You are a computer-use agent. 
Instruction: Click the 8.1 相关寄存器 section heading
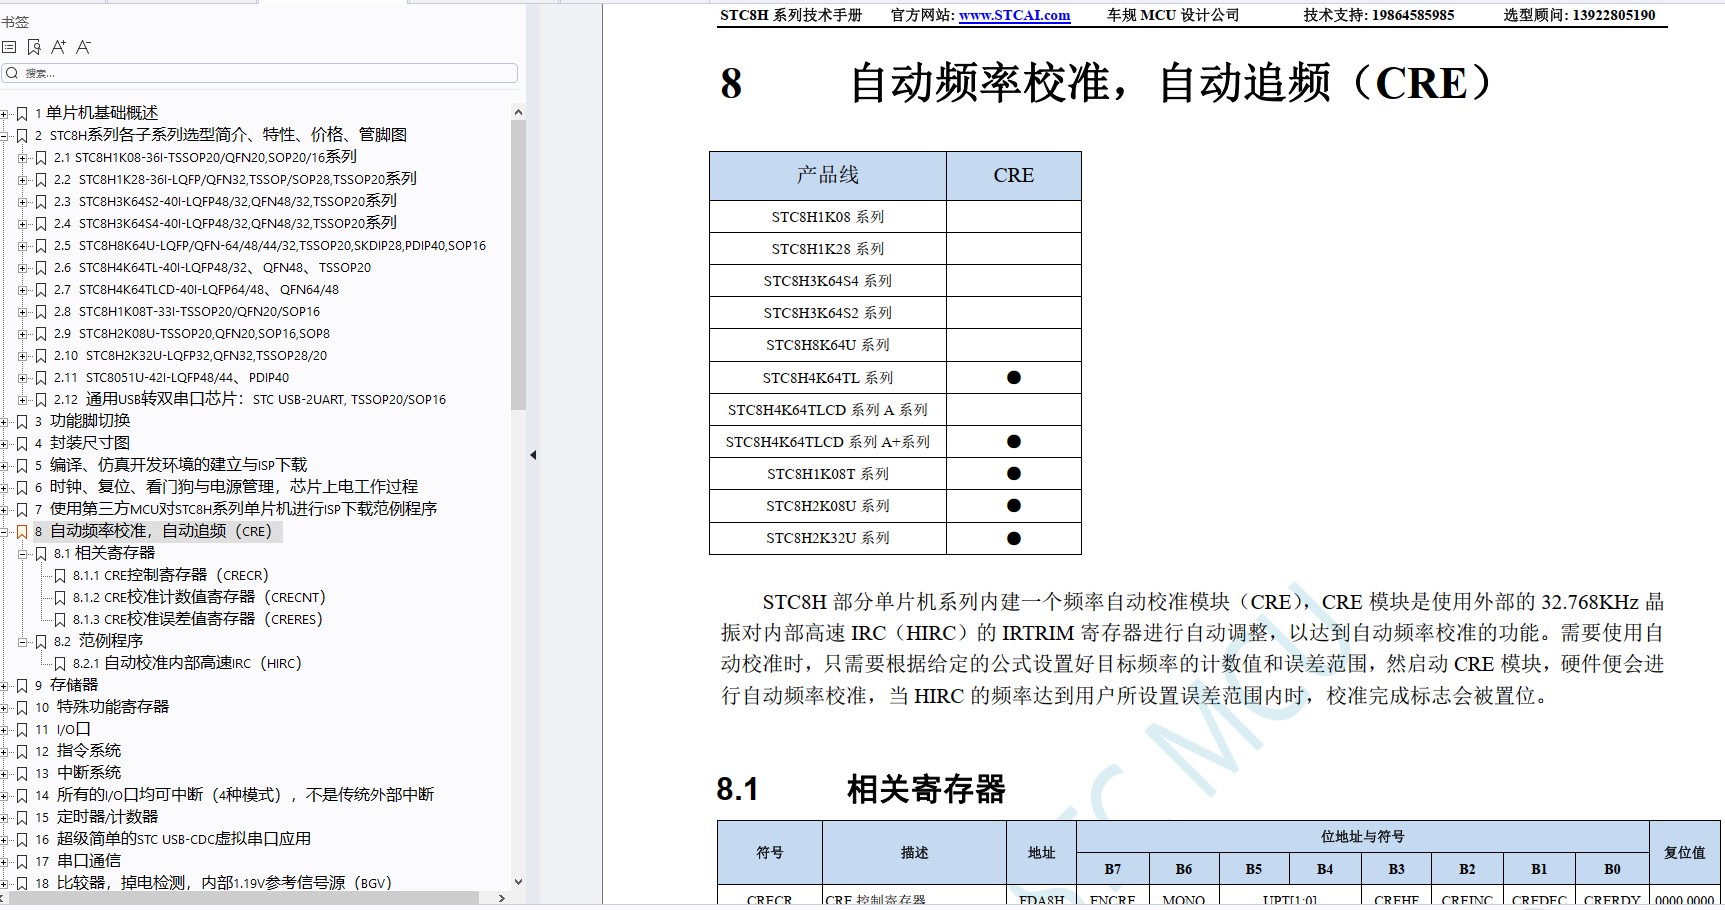[x=861, y=789]
